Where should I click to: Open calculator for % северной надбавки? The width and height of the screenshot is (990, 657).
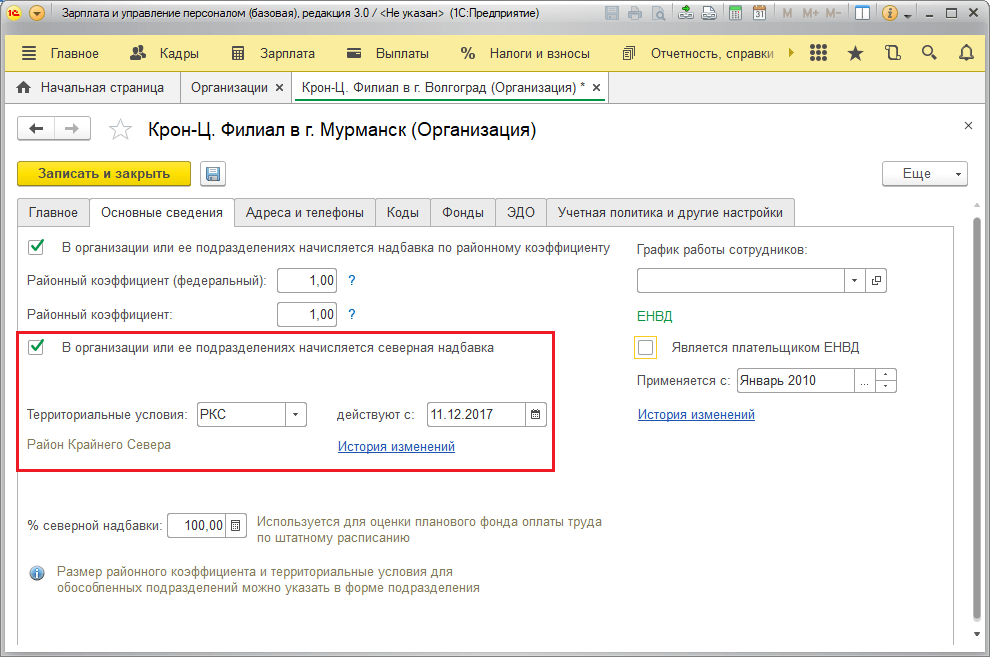coord(236,525)
